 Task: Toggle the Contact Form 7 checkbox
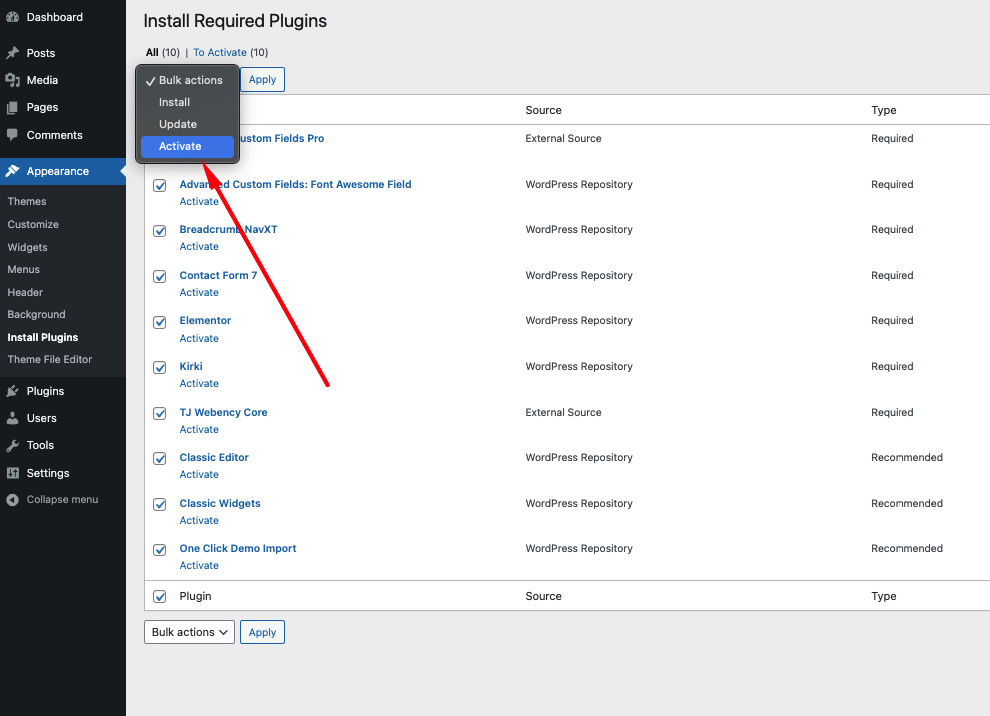point(160,277)
